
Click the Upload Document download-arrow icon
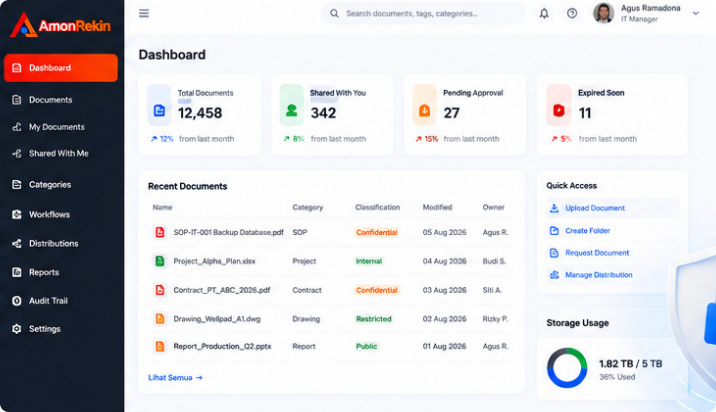tap(554, 208)
